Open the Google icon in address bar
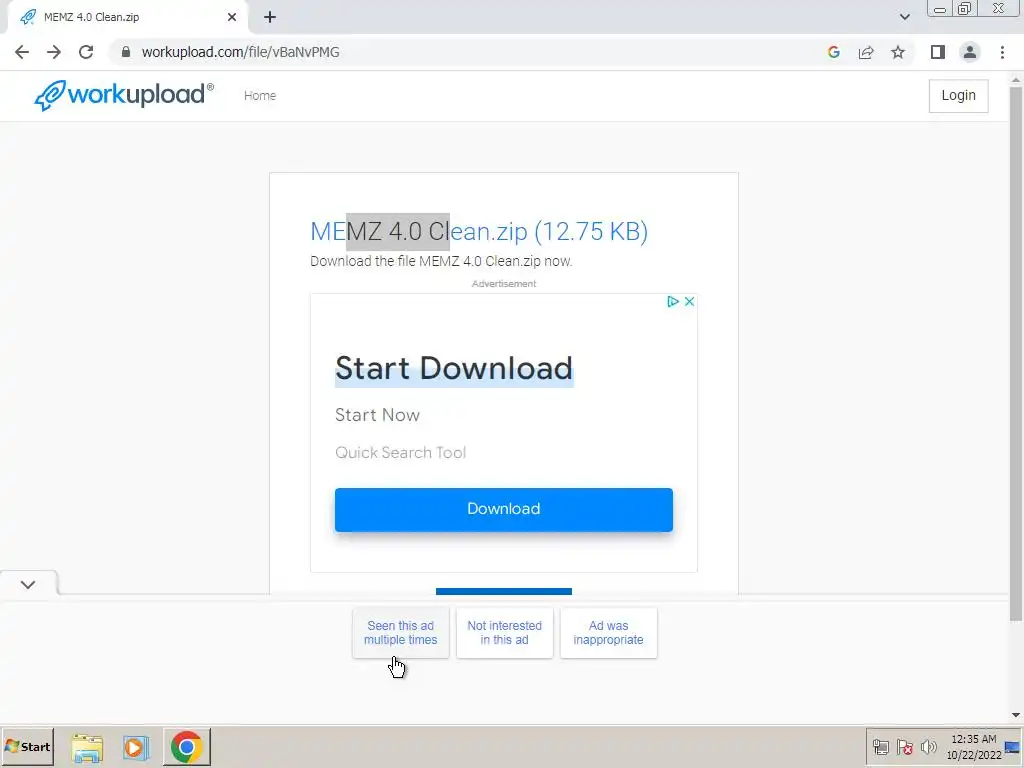This screenshot has height=768, width=1024. (833, 52)
